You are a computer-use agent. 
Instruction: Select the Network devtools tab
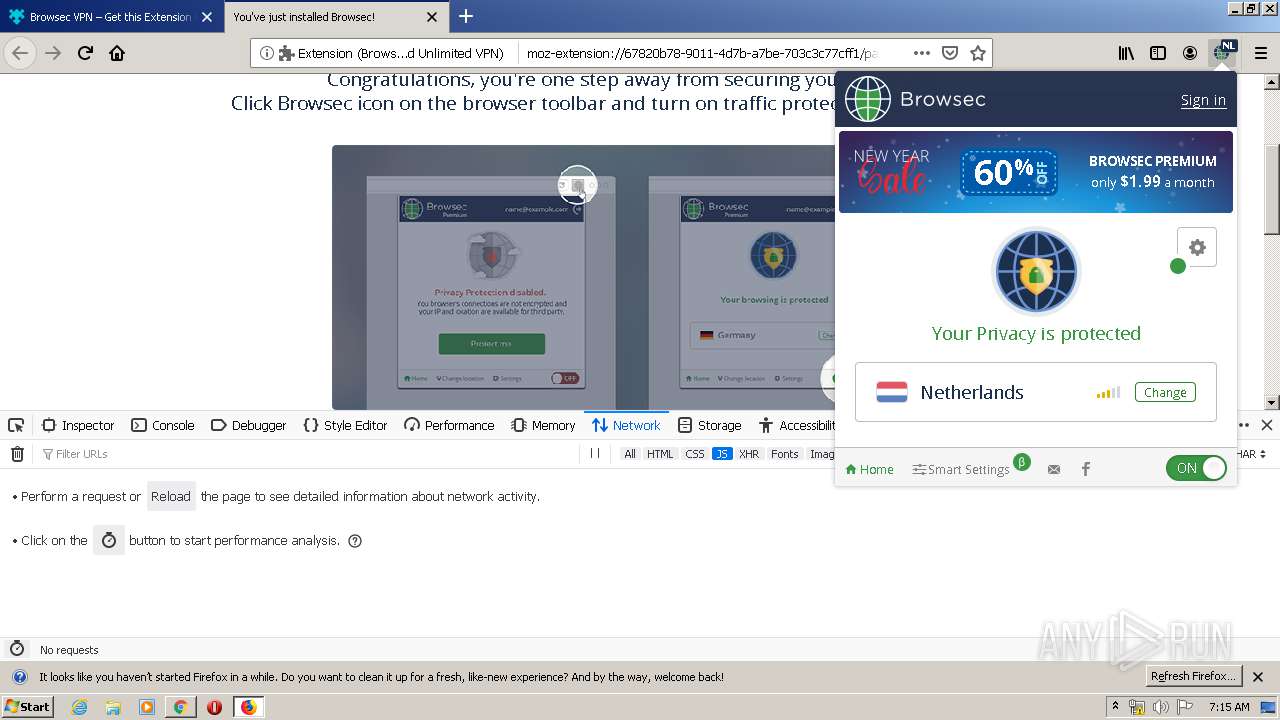tap(626, 425)
